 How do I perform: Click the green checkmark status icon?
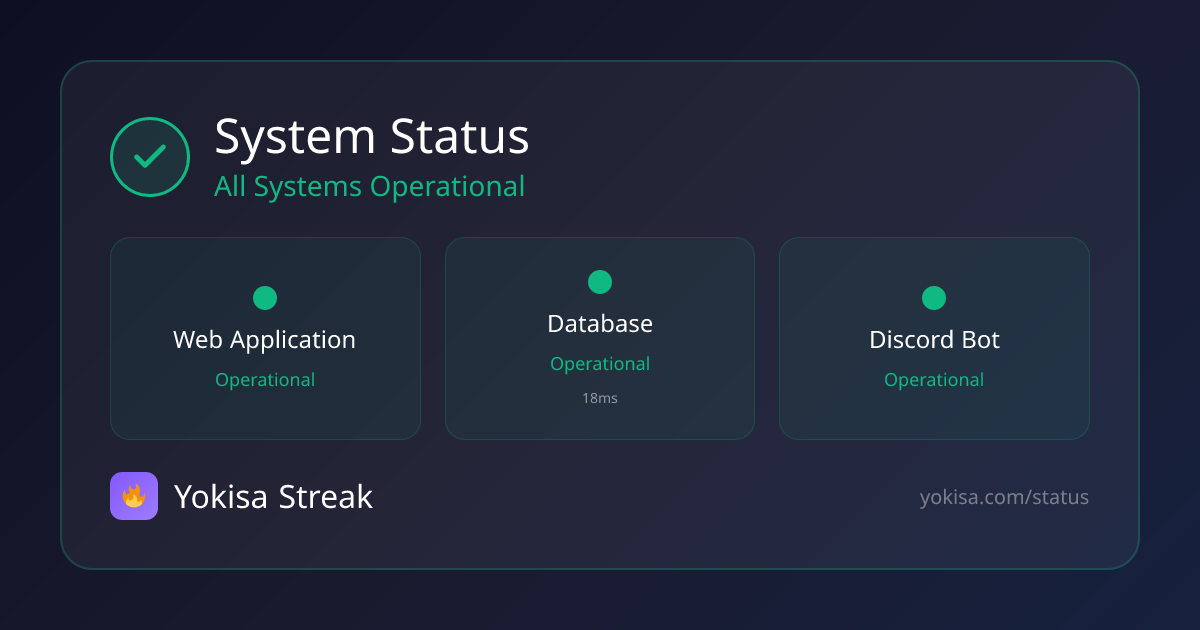click(x=150, y=157)
